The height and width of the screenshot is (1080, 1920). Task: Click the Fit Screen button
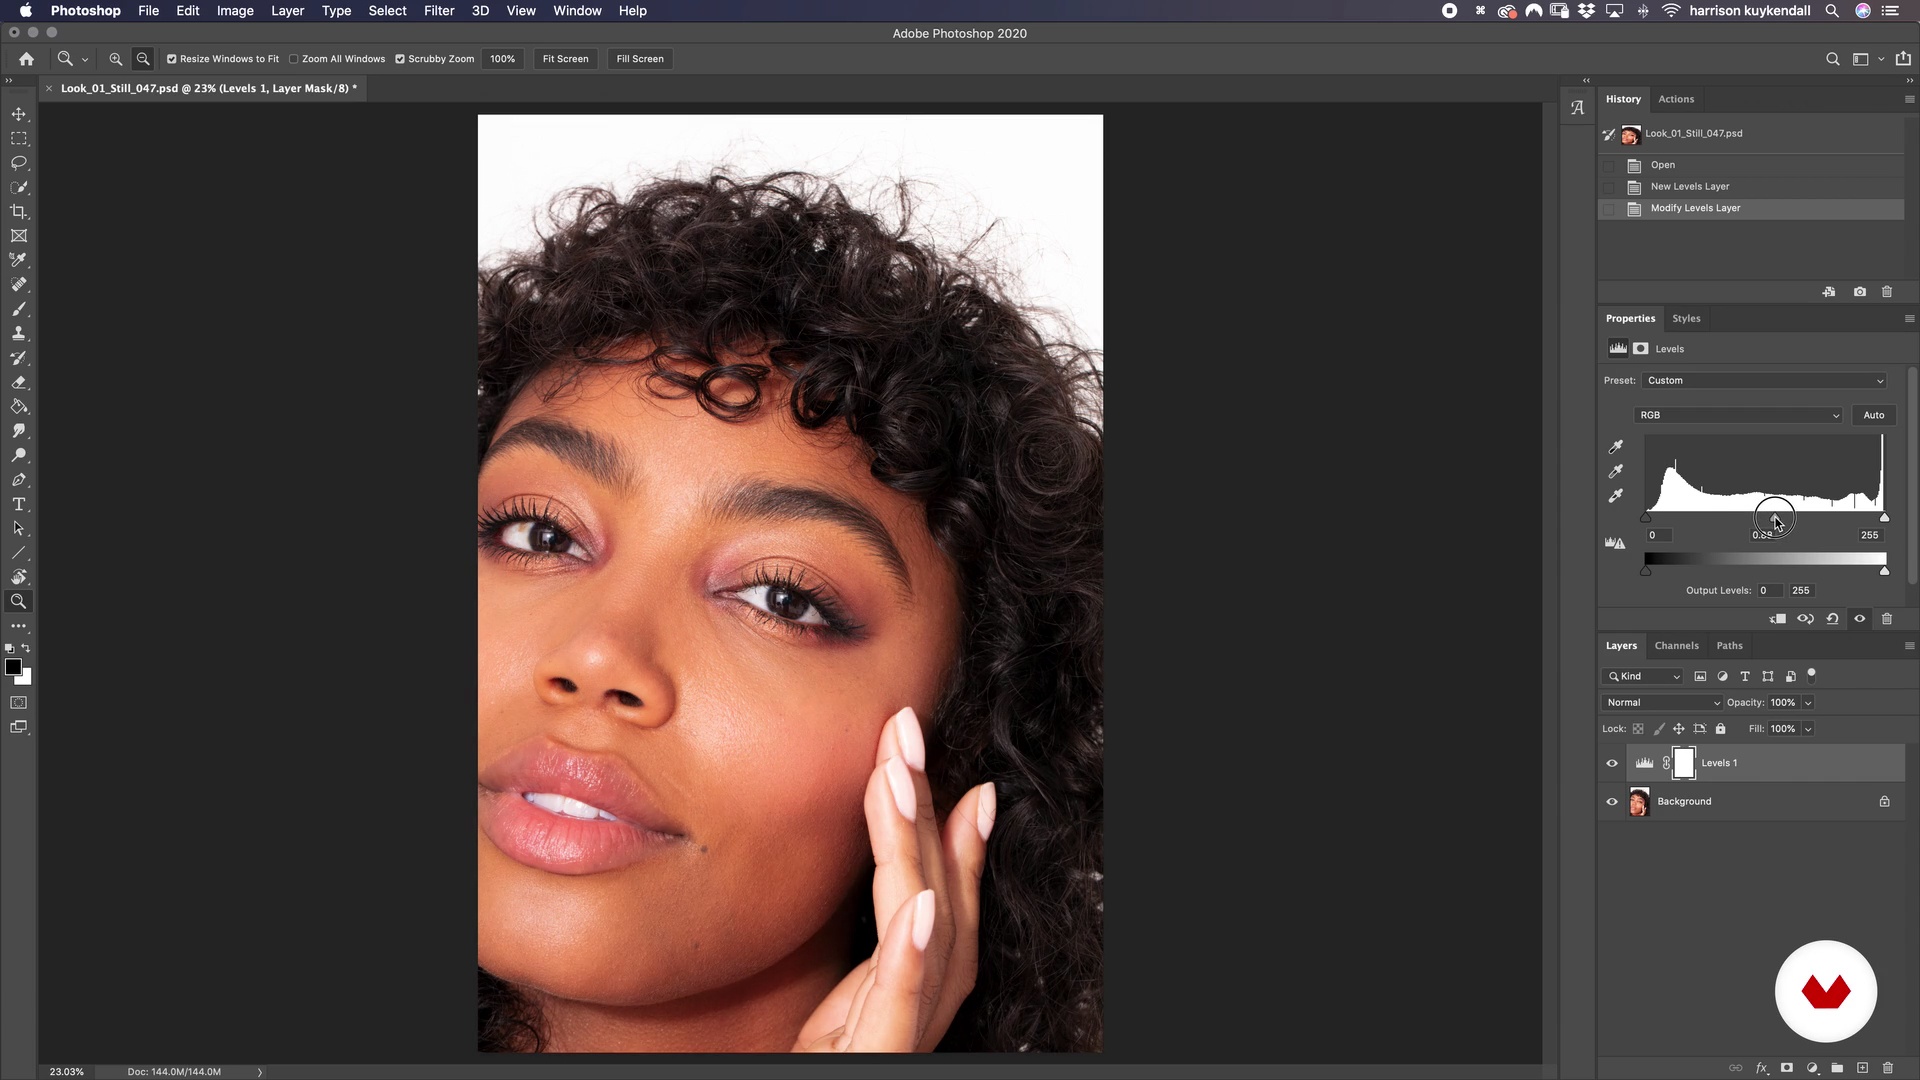pyautogui.click(x=565, y=59)
